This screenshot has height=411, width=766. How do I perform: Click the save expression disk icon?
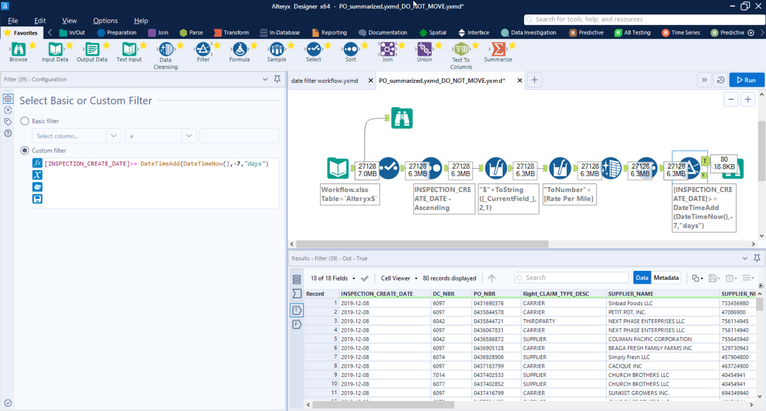pos(37,199)
